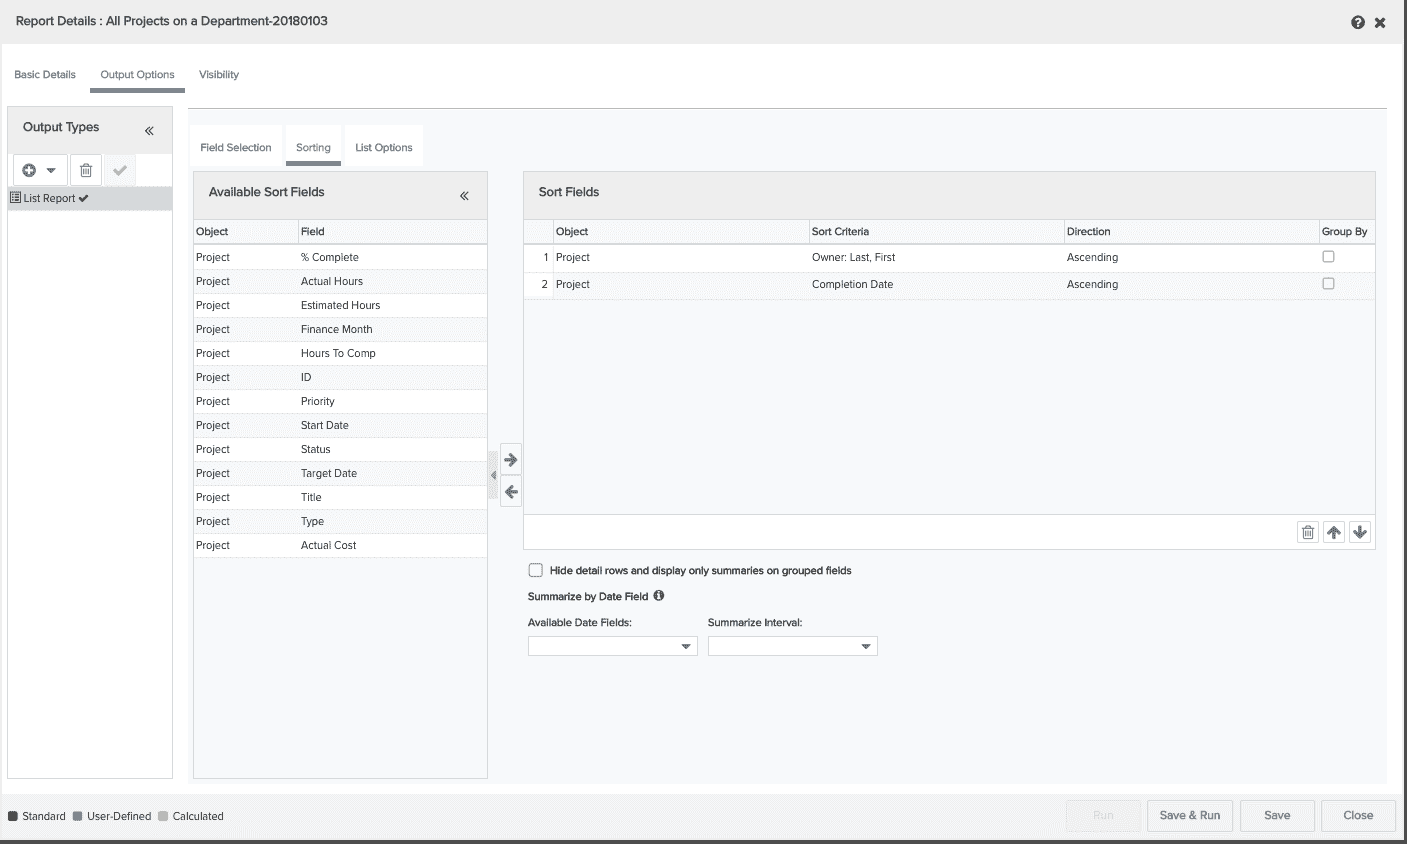
Task: Switch to the Field Selection tab
Action: 236,147
